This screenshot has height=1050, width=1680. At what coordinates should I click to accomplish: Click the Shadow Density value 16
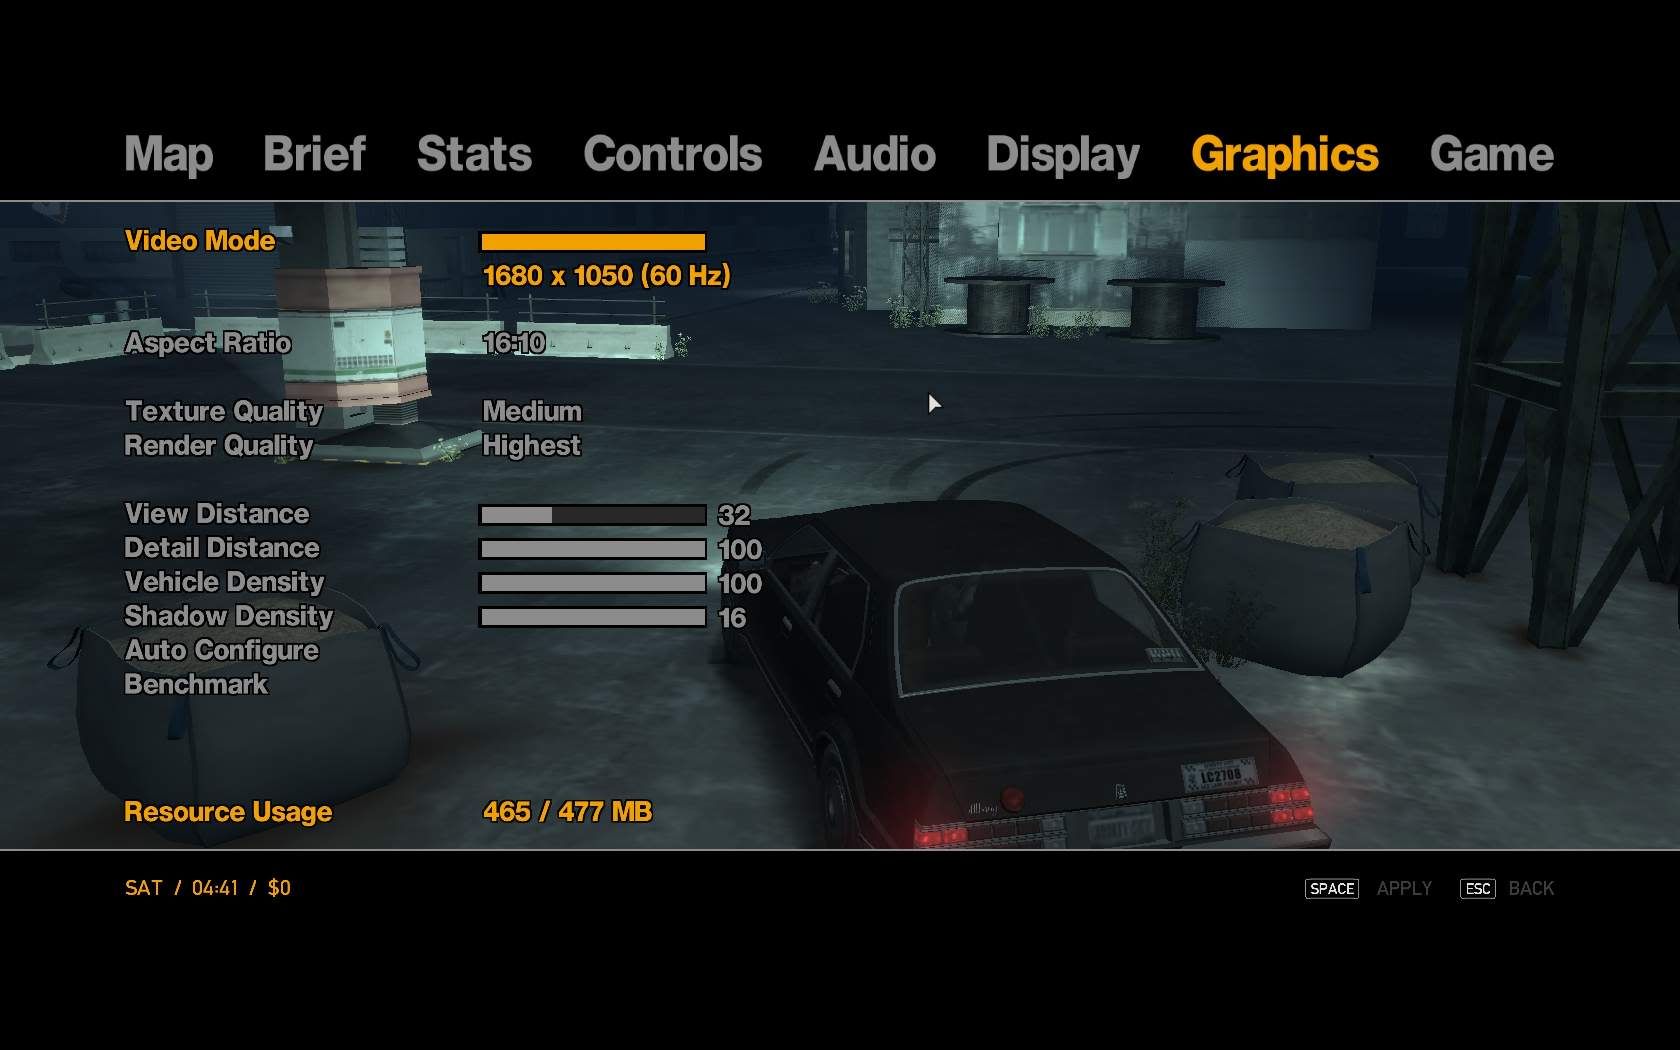[732, 617]
